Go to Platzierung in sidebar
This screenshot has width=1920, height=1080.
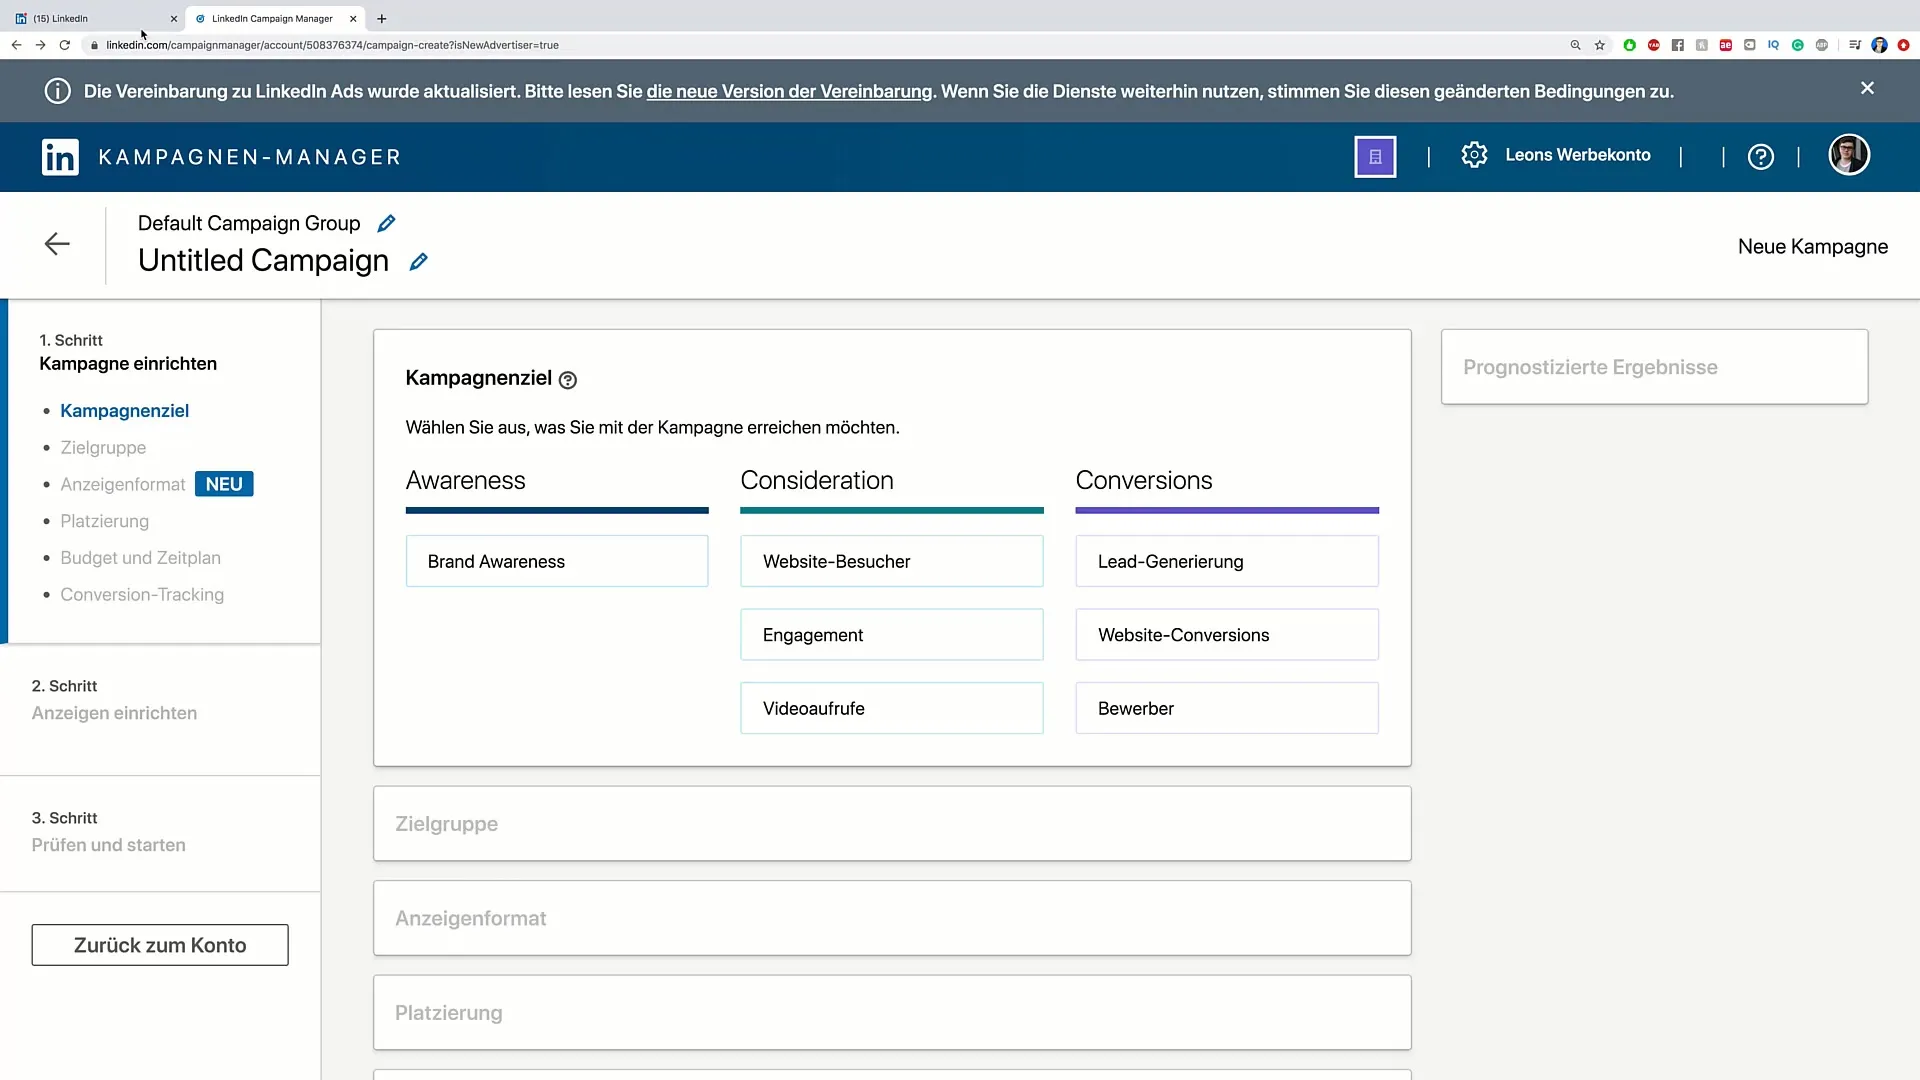(x=104, y=521)
